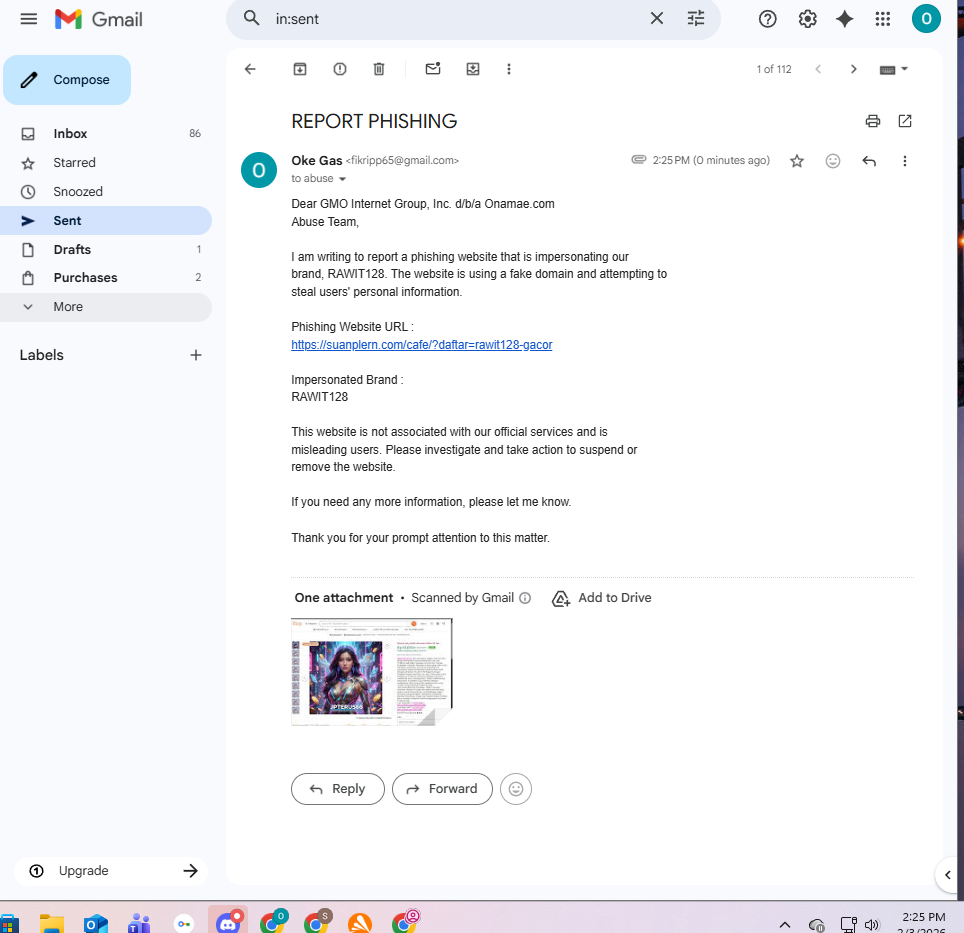Image resolution: width=964 pixels, height=933 pixels.
Task: View Scanned by Gmail info icon
Action: pos(525,598)
